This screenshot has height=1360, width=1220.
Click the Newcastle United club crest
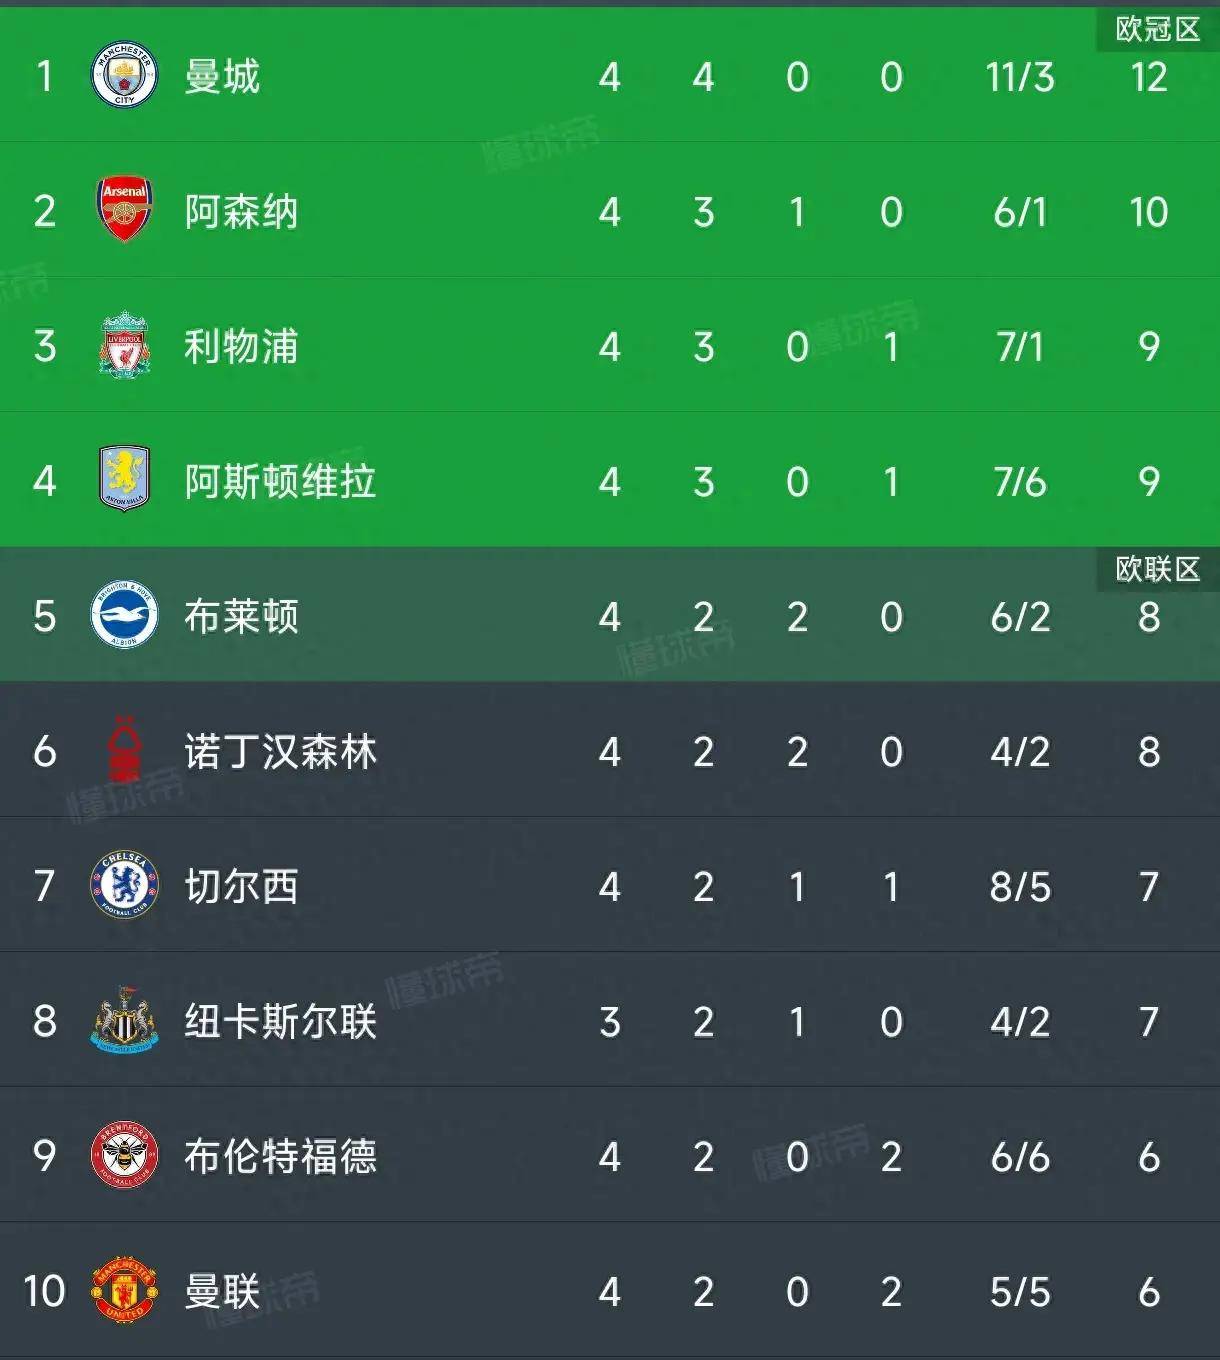coord(124,1020)
